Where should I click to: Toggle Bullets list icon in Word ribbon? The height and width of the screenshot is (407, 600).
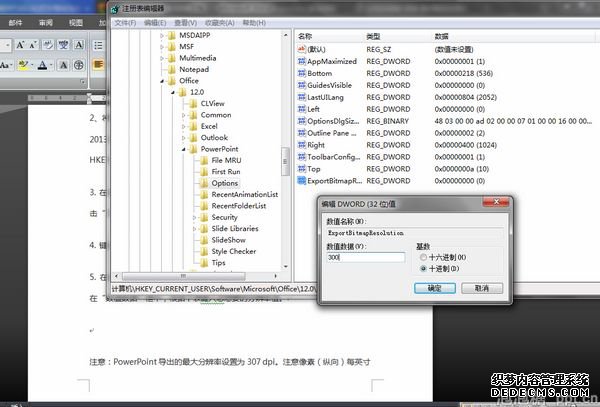[98, 46]
